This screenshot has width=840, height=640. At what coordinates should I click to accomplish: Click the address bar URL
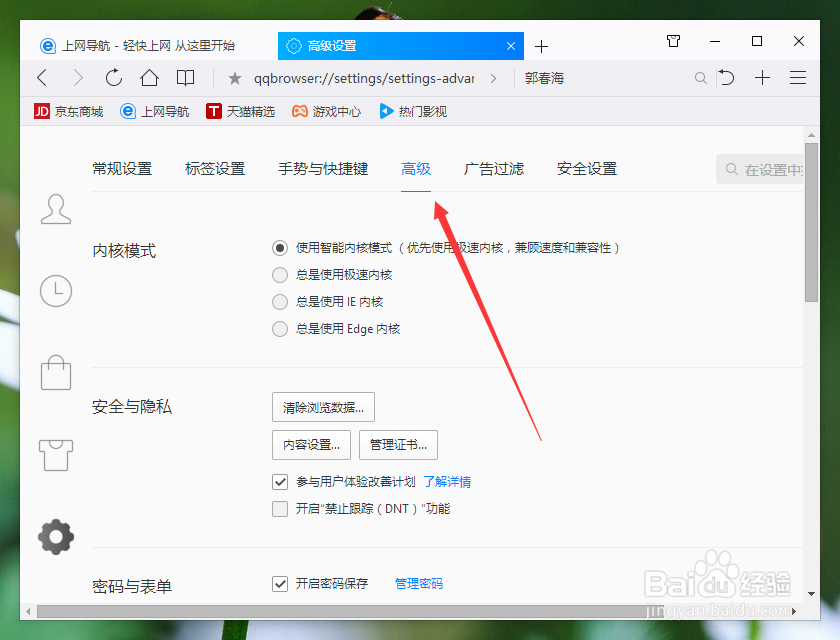364,79
